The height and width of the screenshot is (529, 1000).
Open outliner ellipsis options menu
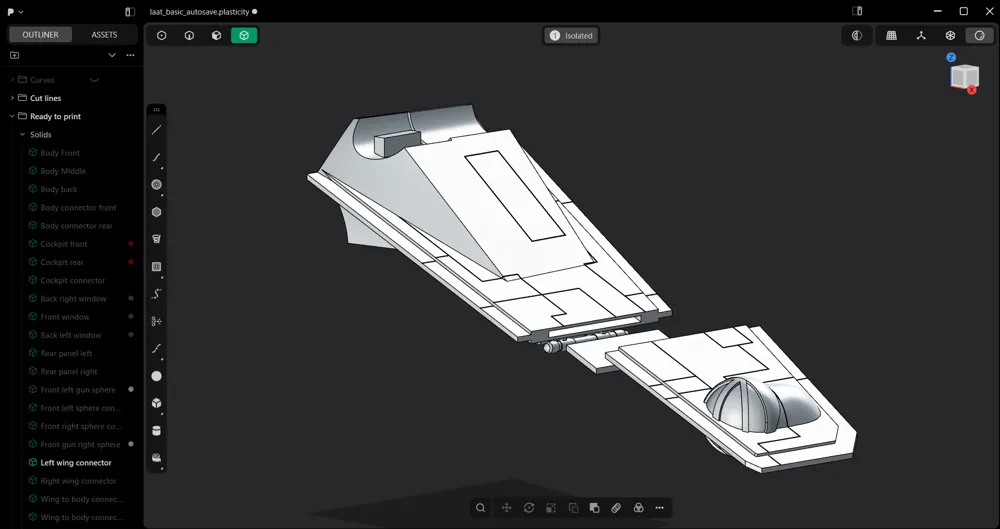click(x=130, y=55)
